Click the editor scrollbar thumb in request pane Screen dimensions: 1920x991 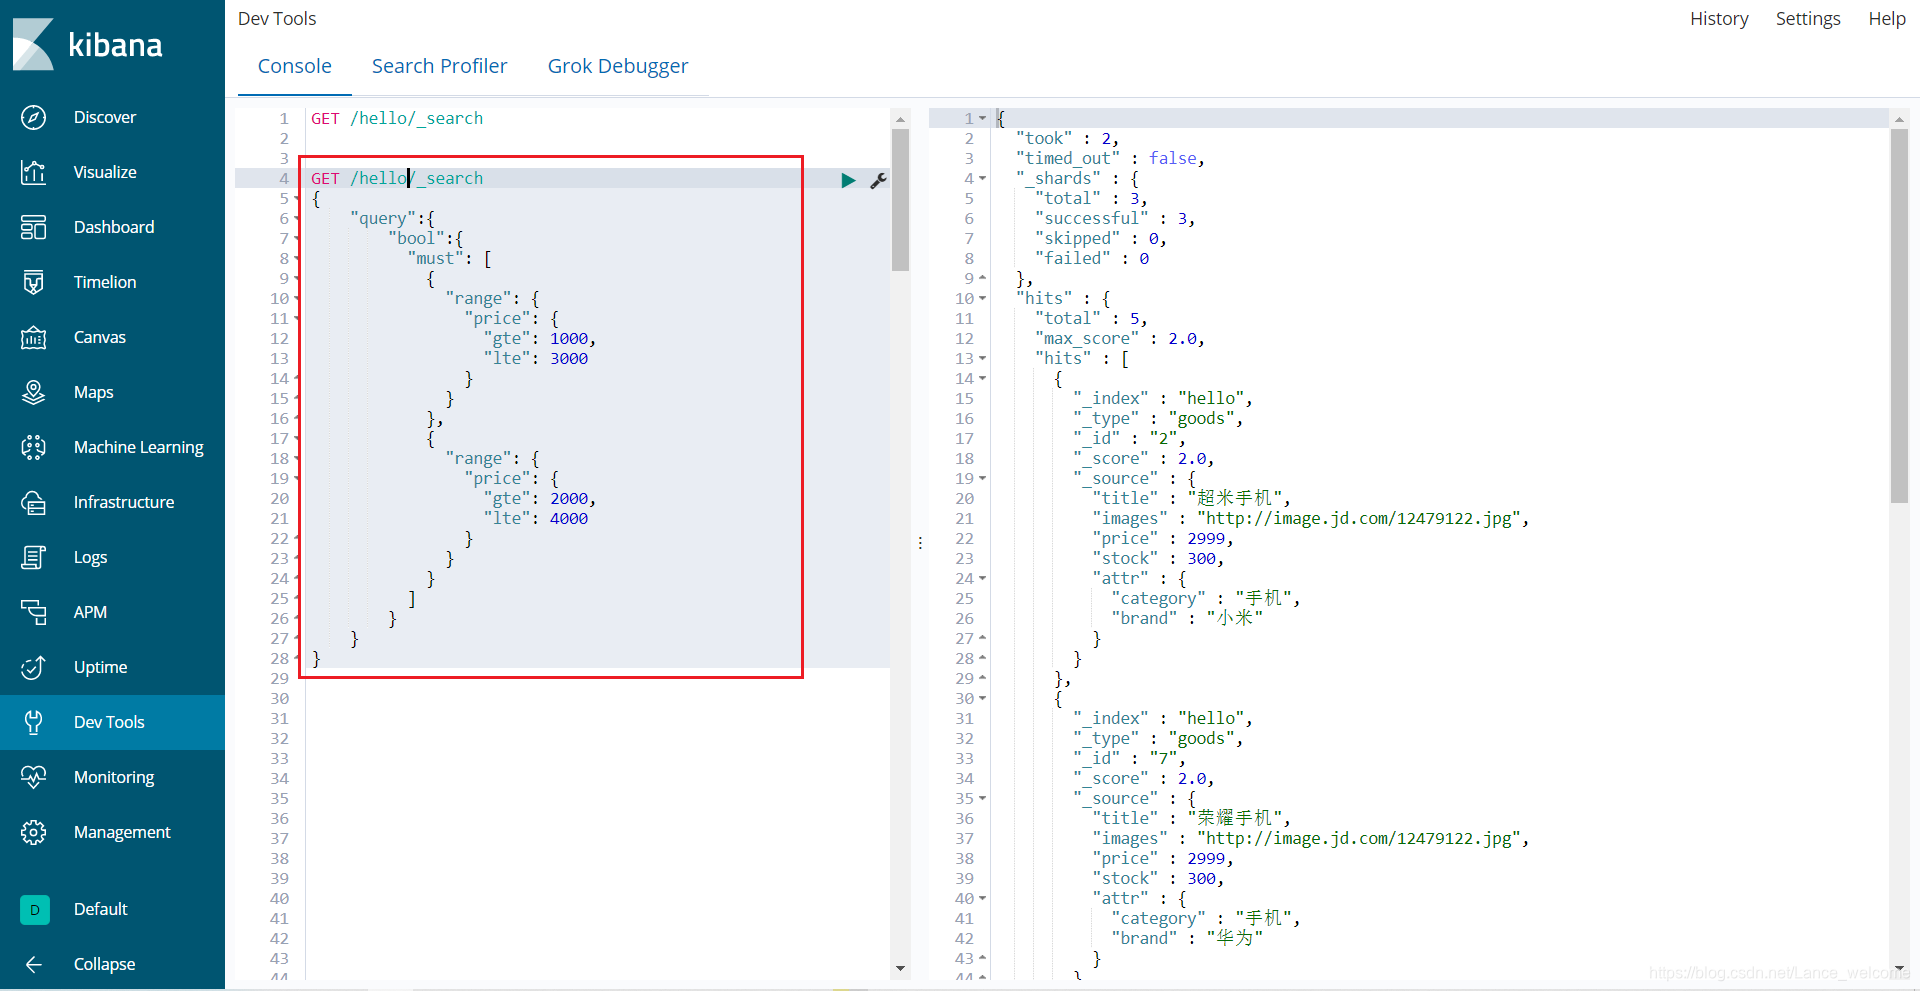[900, 200]
